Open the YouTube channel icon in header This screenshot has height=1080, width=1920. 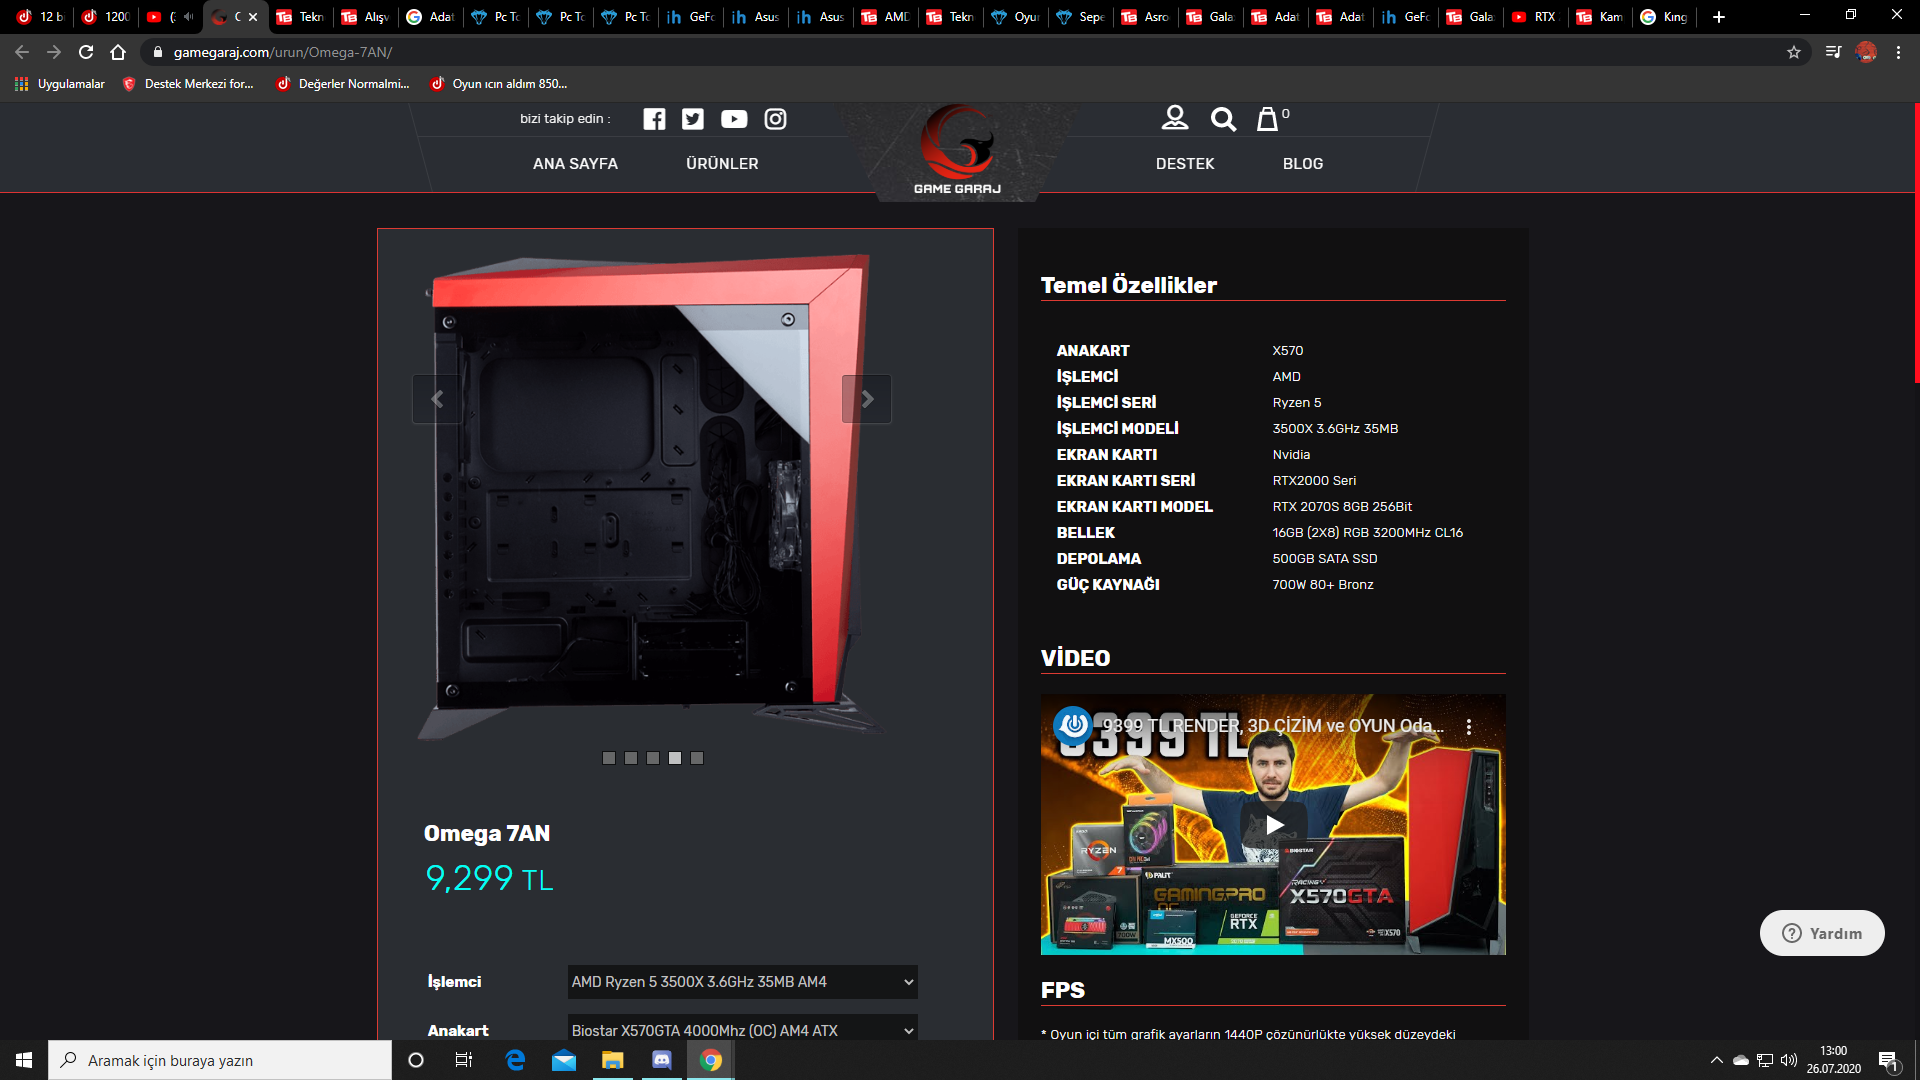click(x=734, y=119)
